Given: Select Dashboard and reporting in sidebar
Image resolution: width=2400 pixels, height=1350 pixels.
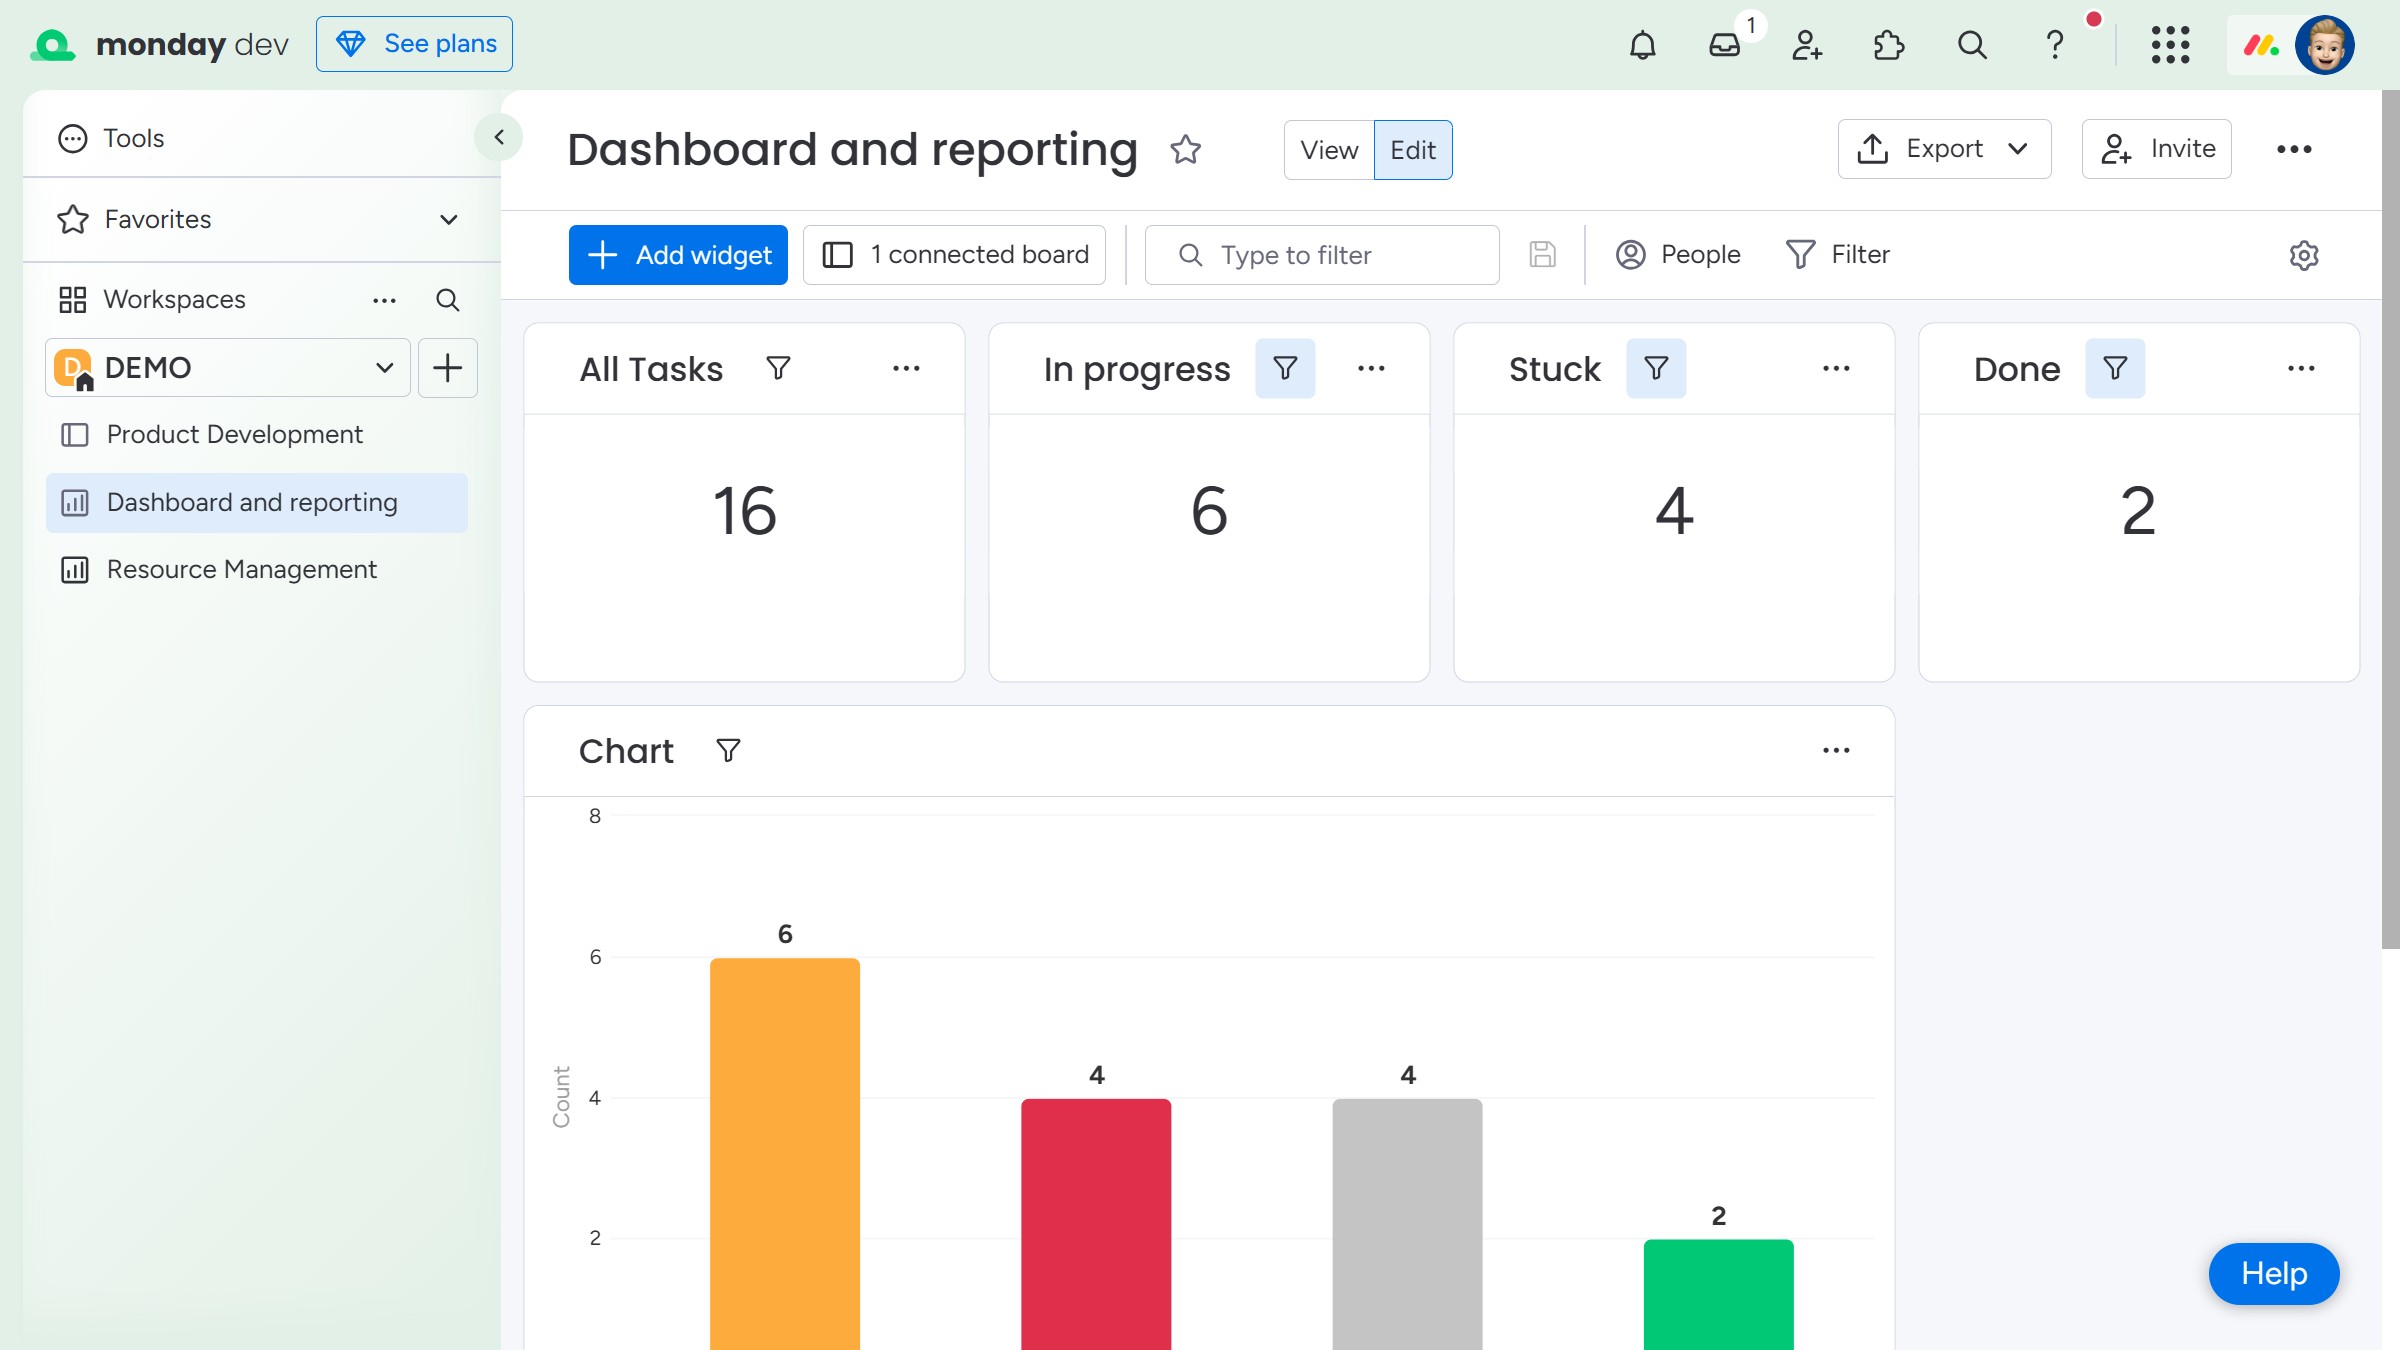Looking at the screenshot, I should pos(256,503).
